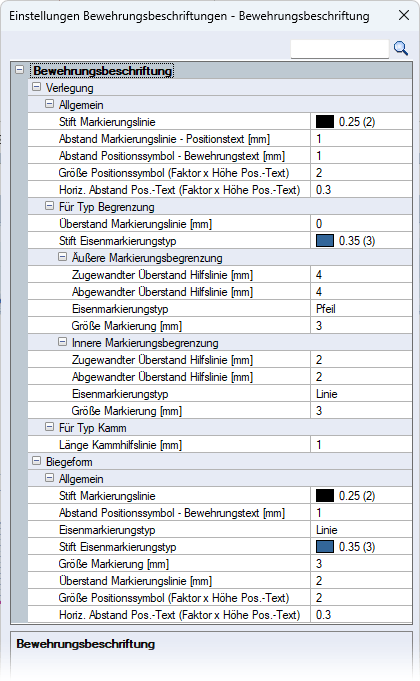This screenshot has height=681, width=420.
Task: Collapse Allgemein group under Biegeform
Action: pos(50,478)
